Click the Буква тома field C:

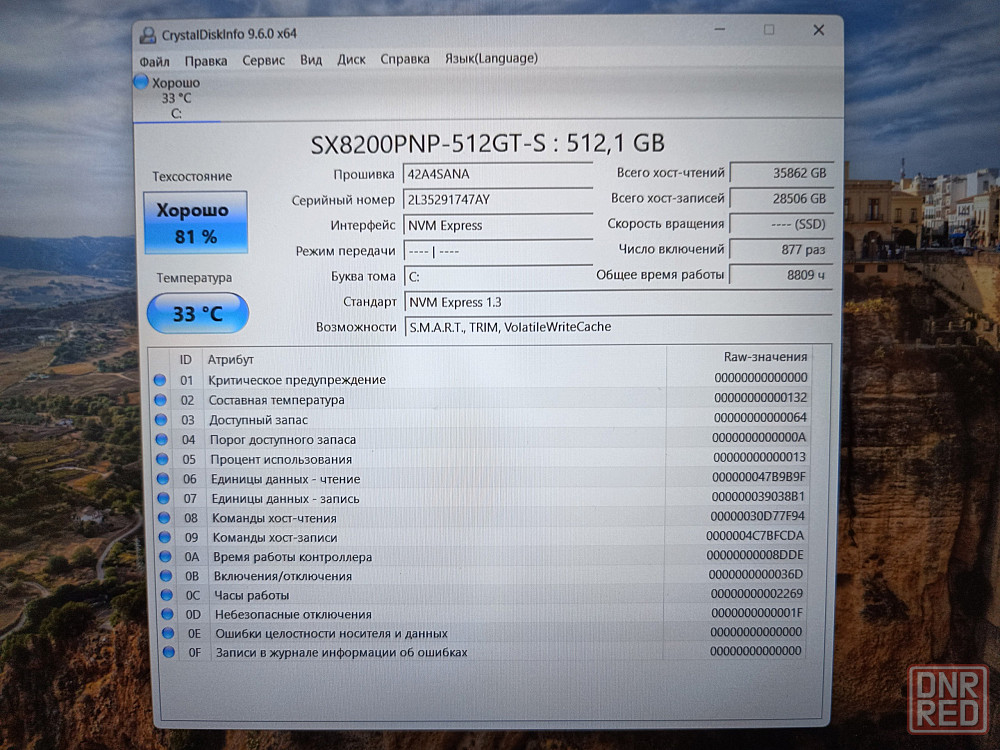[x=497, y=276]
